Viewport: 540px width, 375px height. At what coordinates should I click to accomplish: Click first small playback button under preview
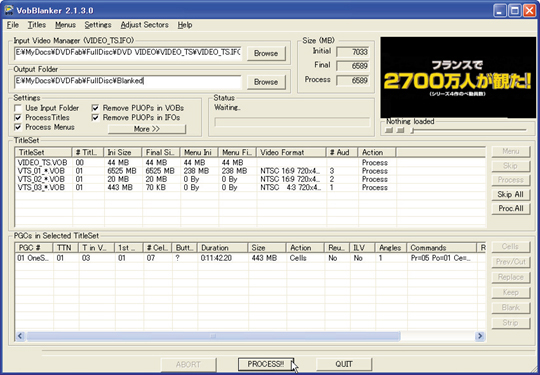(x=389, y=130)
